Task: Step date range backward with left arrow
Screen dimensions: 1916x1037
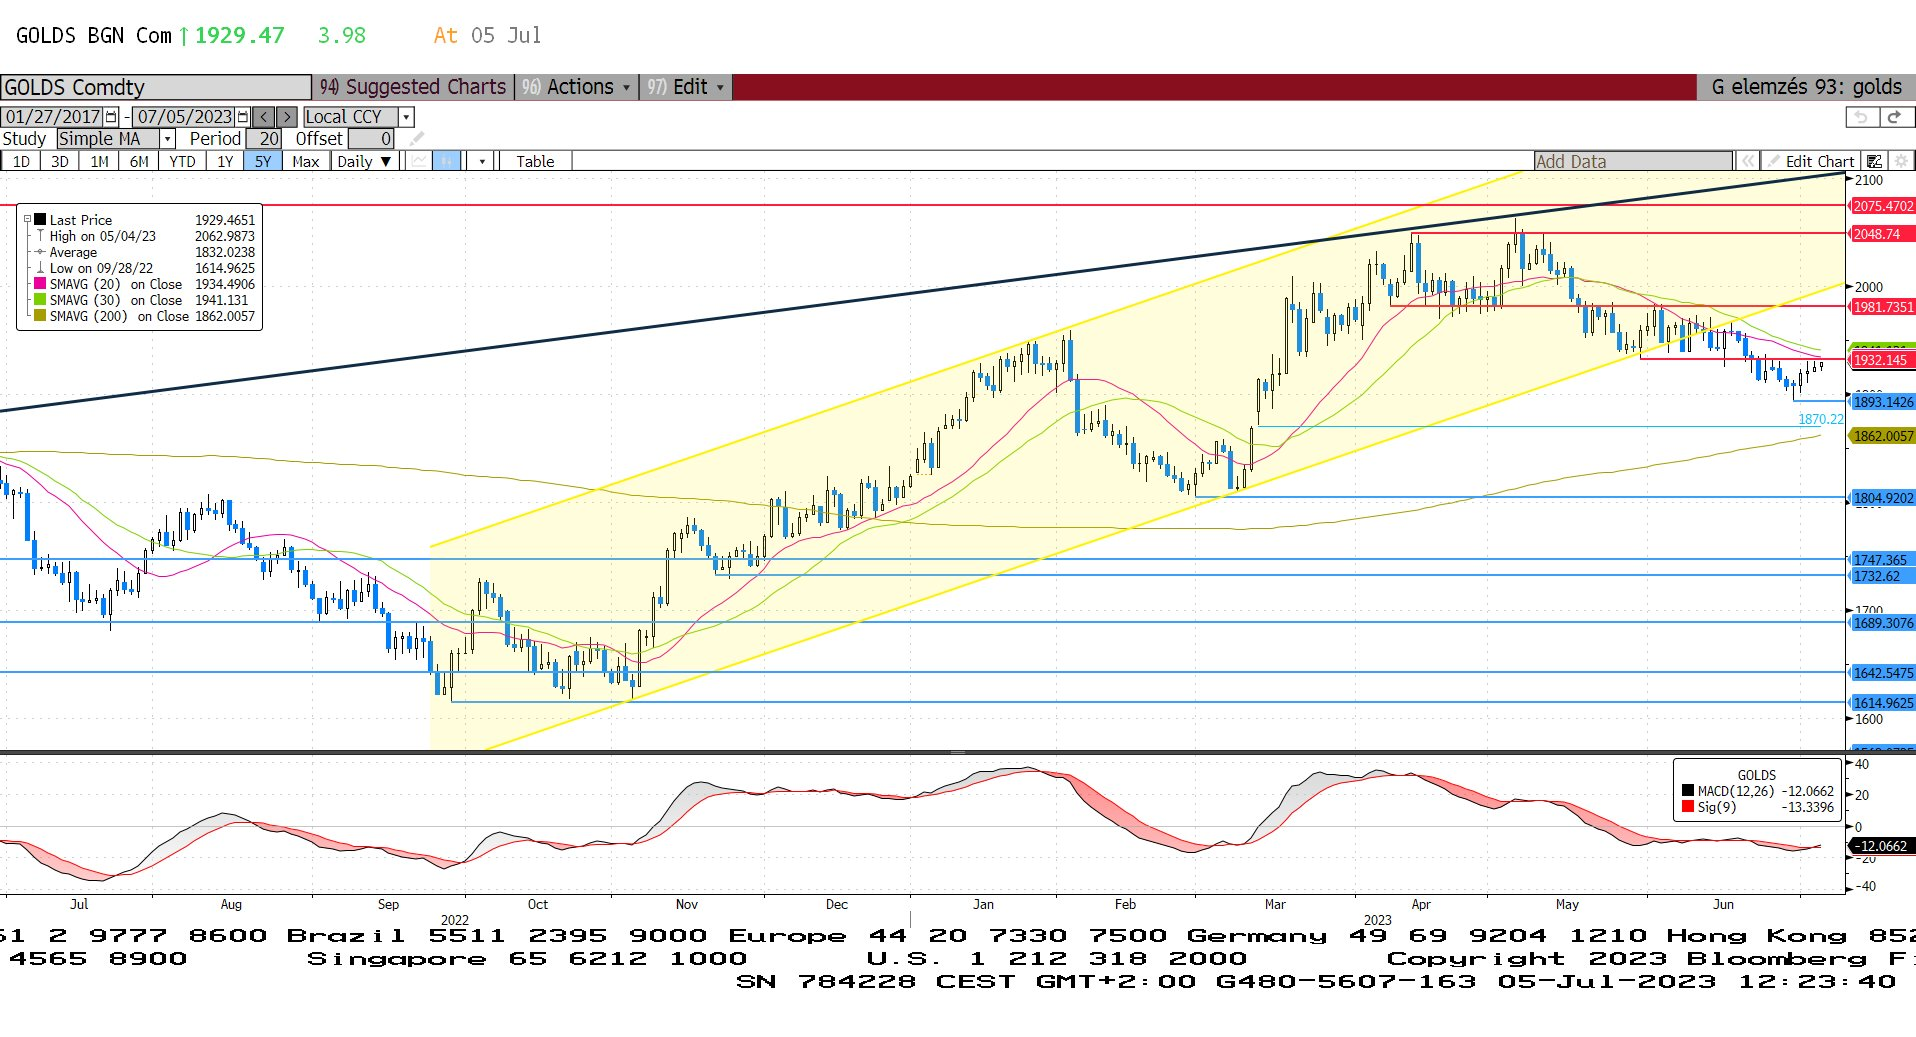Action: (263, 117)
